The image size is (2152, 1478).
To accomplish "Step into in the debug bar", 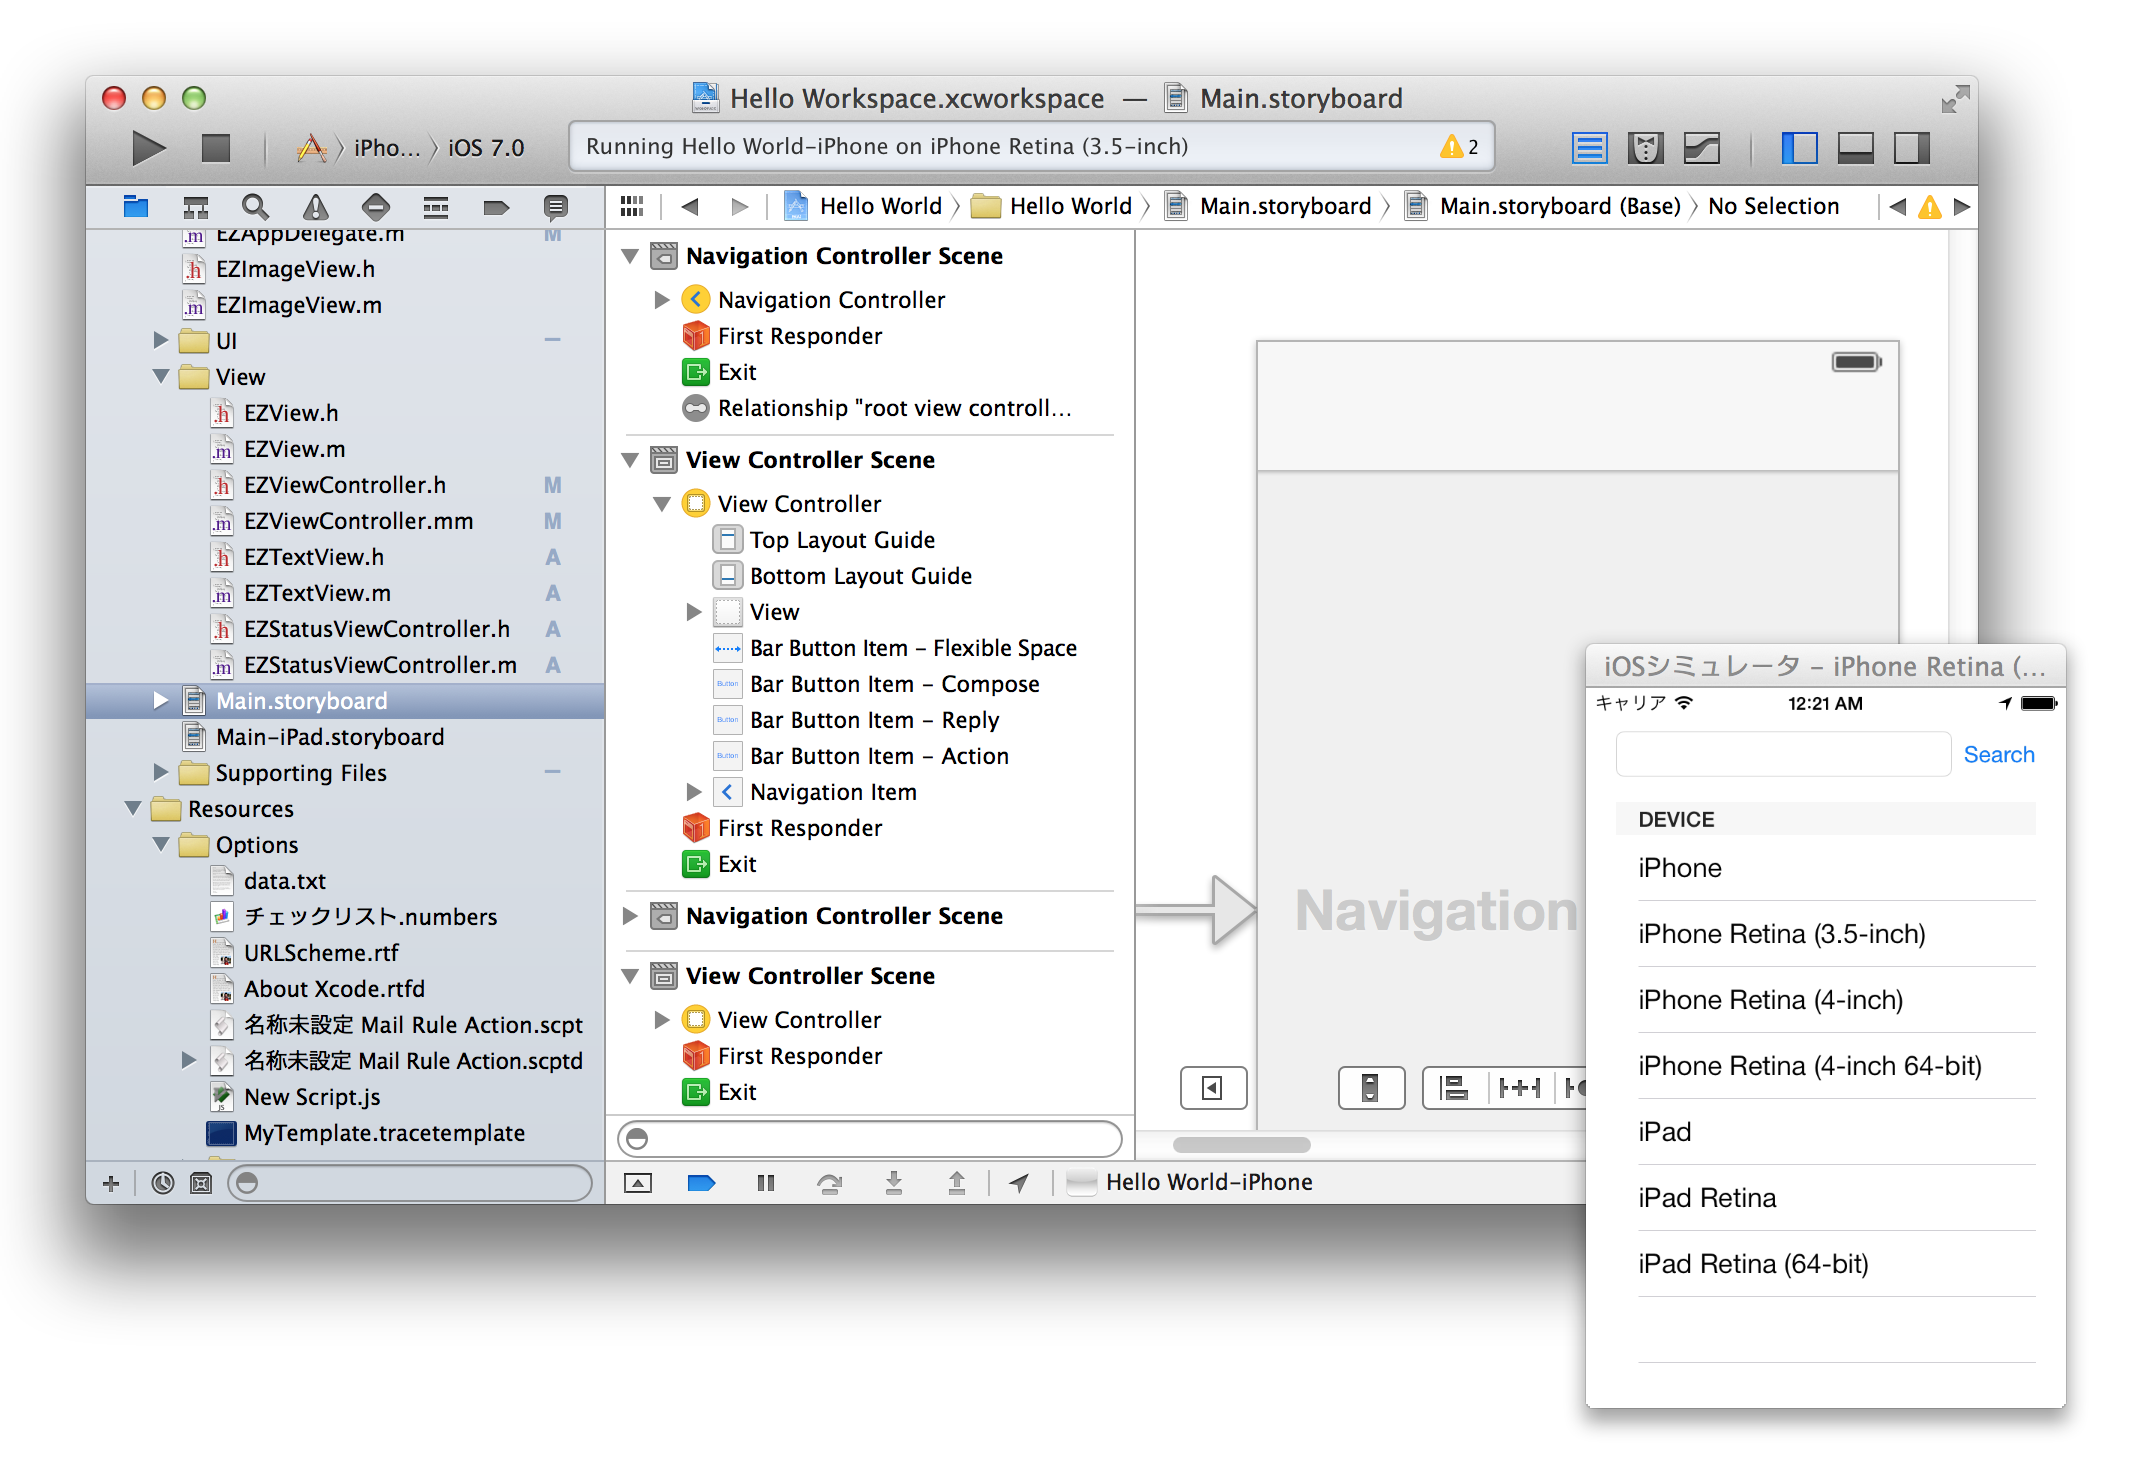I will (x=894, y=1183).
